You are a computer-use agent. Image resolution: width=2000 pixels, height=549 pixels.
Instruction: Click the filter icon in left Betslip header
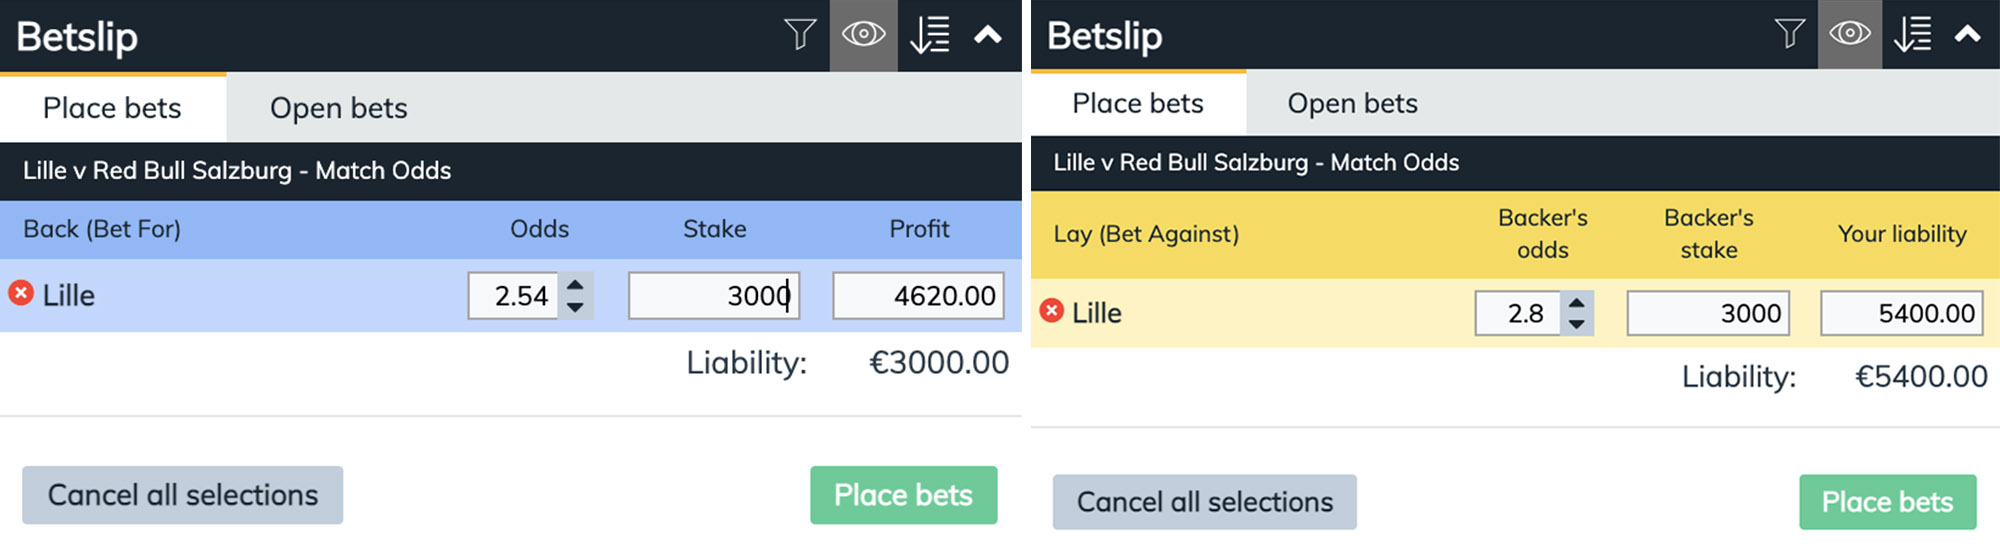pyautogui.click(x=800, y=35)
